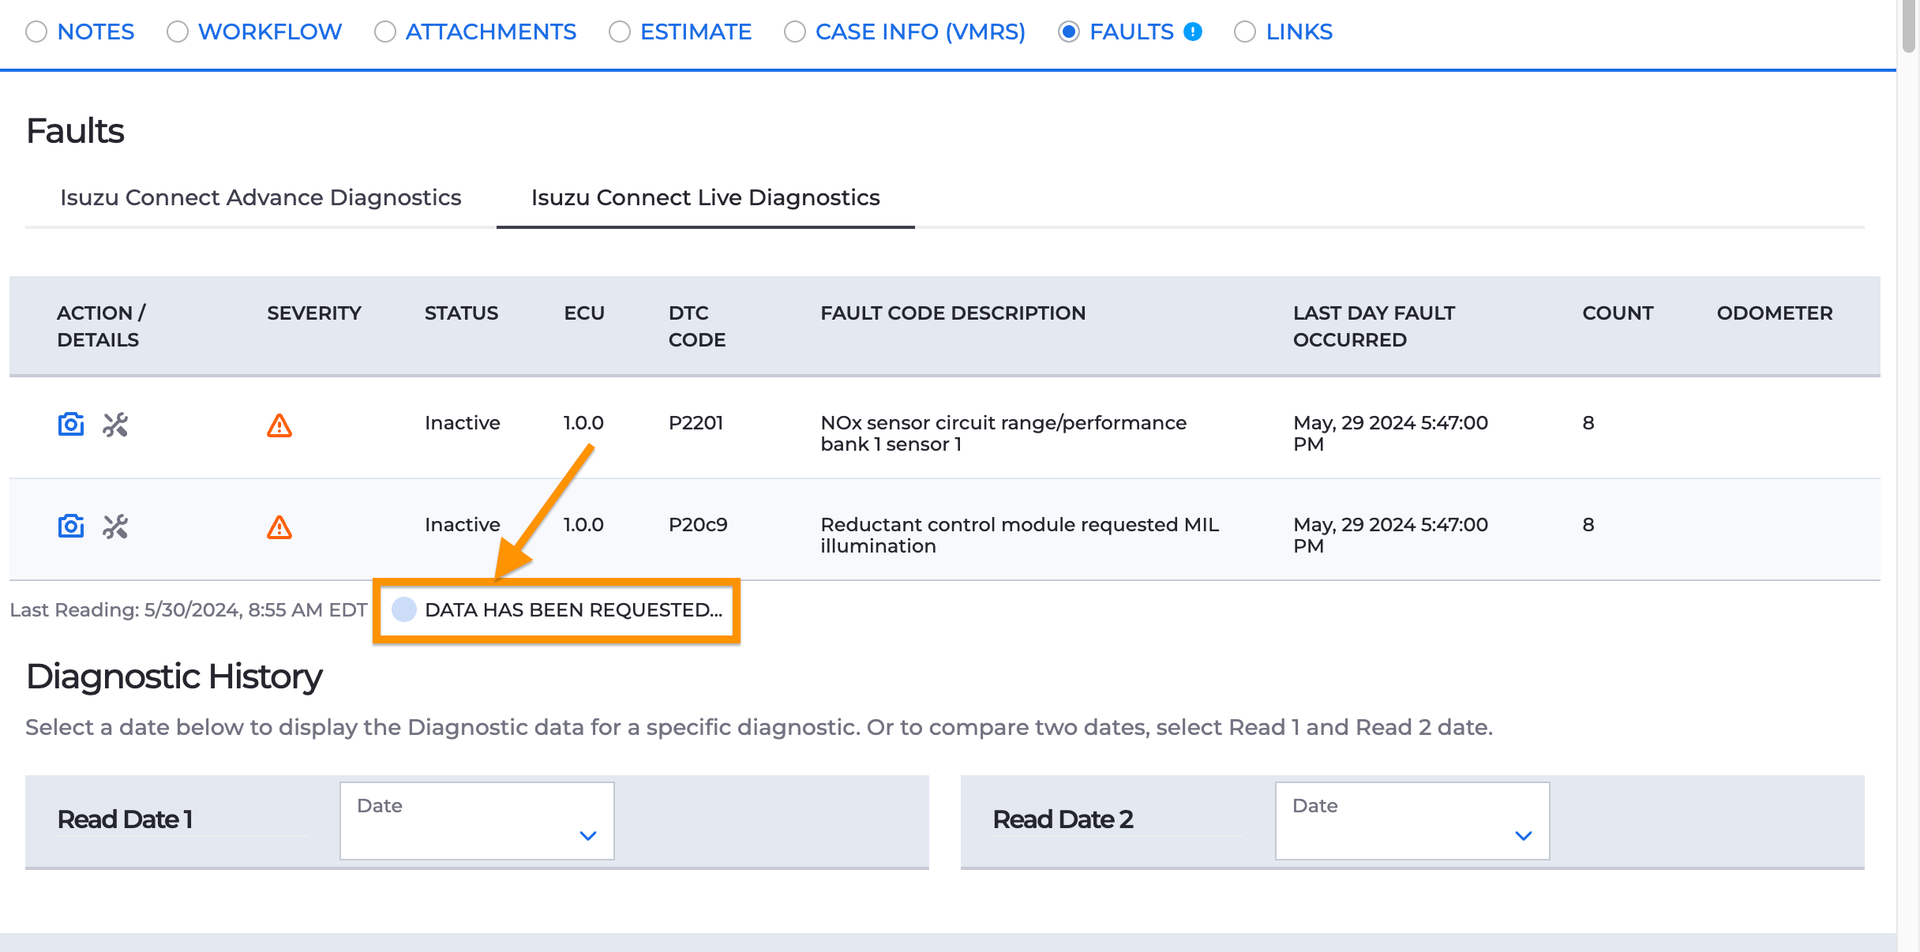Open snapshot camera icon for P20c9 fault
The height and width of the screenshot is (952, 1920).
(x=71, y=526)
